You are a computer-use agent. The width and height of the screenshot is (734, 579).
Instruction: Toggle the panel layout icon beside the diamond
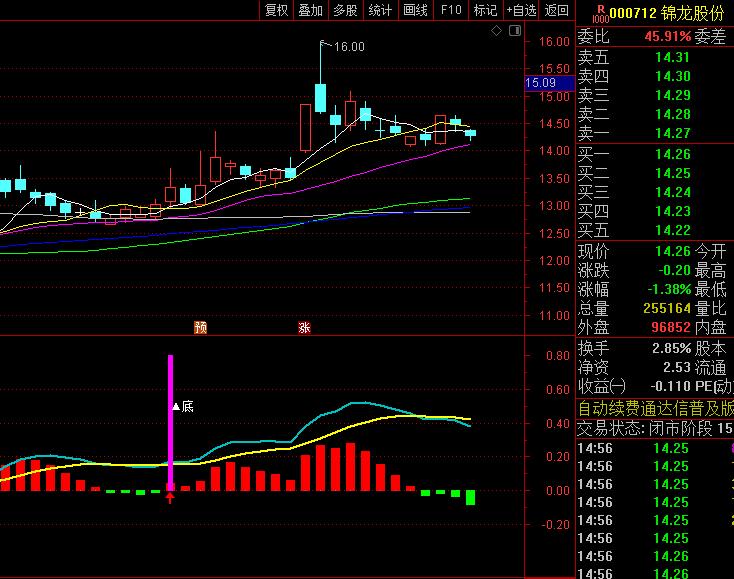point(515,31)
